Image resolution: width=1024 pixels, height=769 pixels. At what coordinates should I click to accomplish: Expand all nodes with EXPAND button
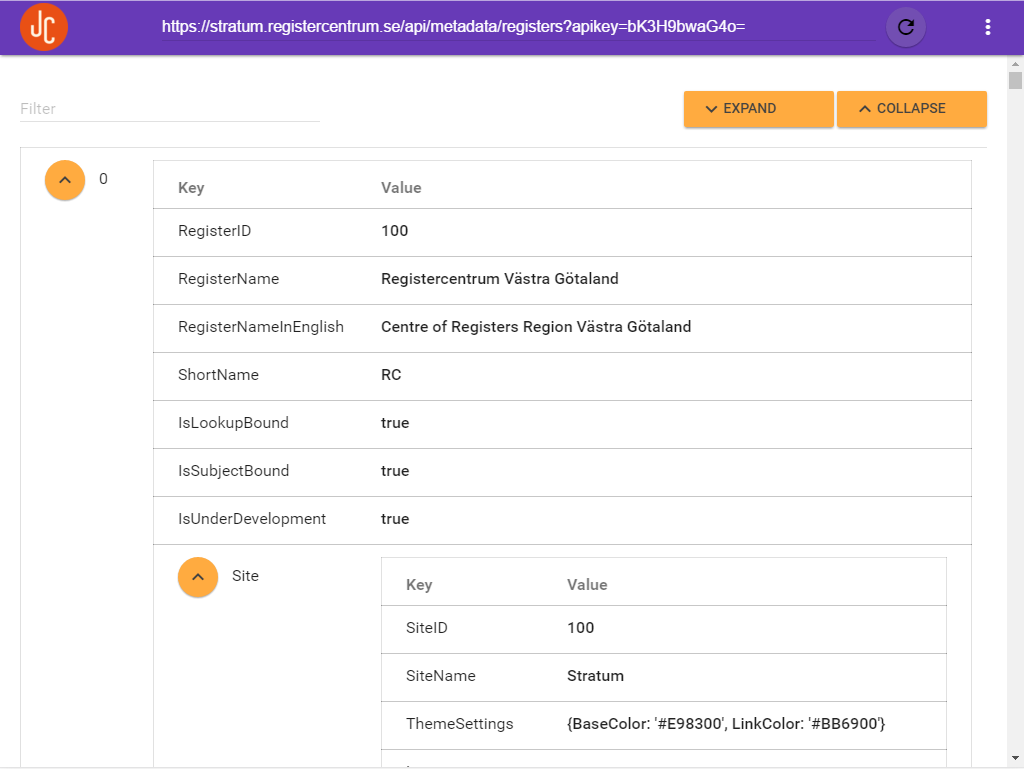[758, 108]
